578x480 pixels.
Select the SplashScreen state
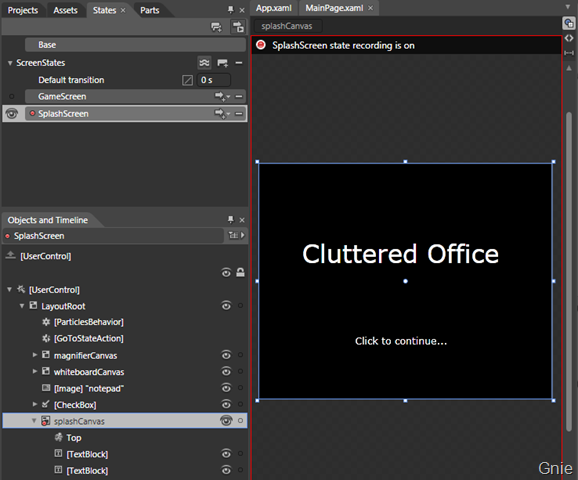tap(135, 114)
